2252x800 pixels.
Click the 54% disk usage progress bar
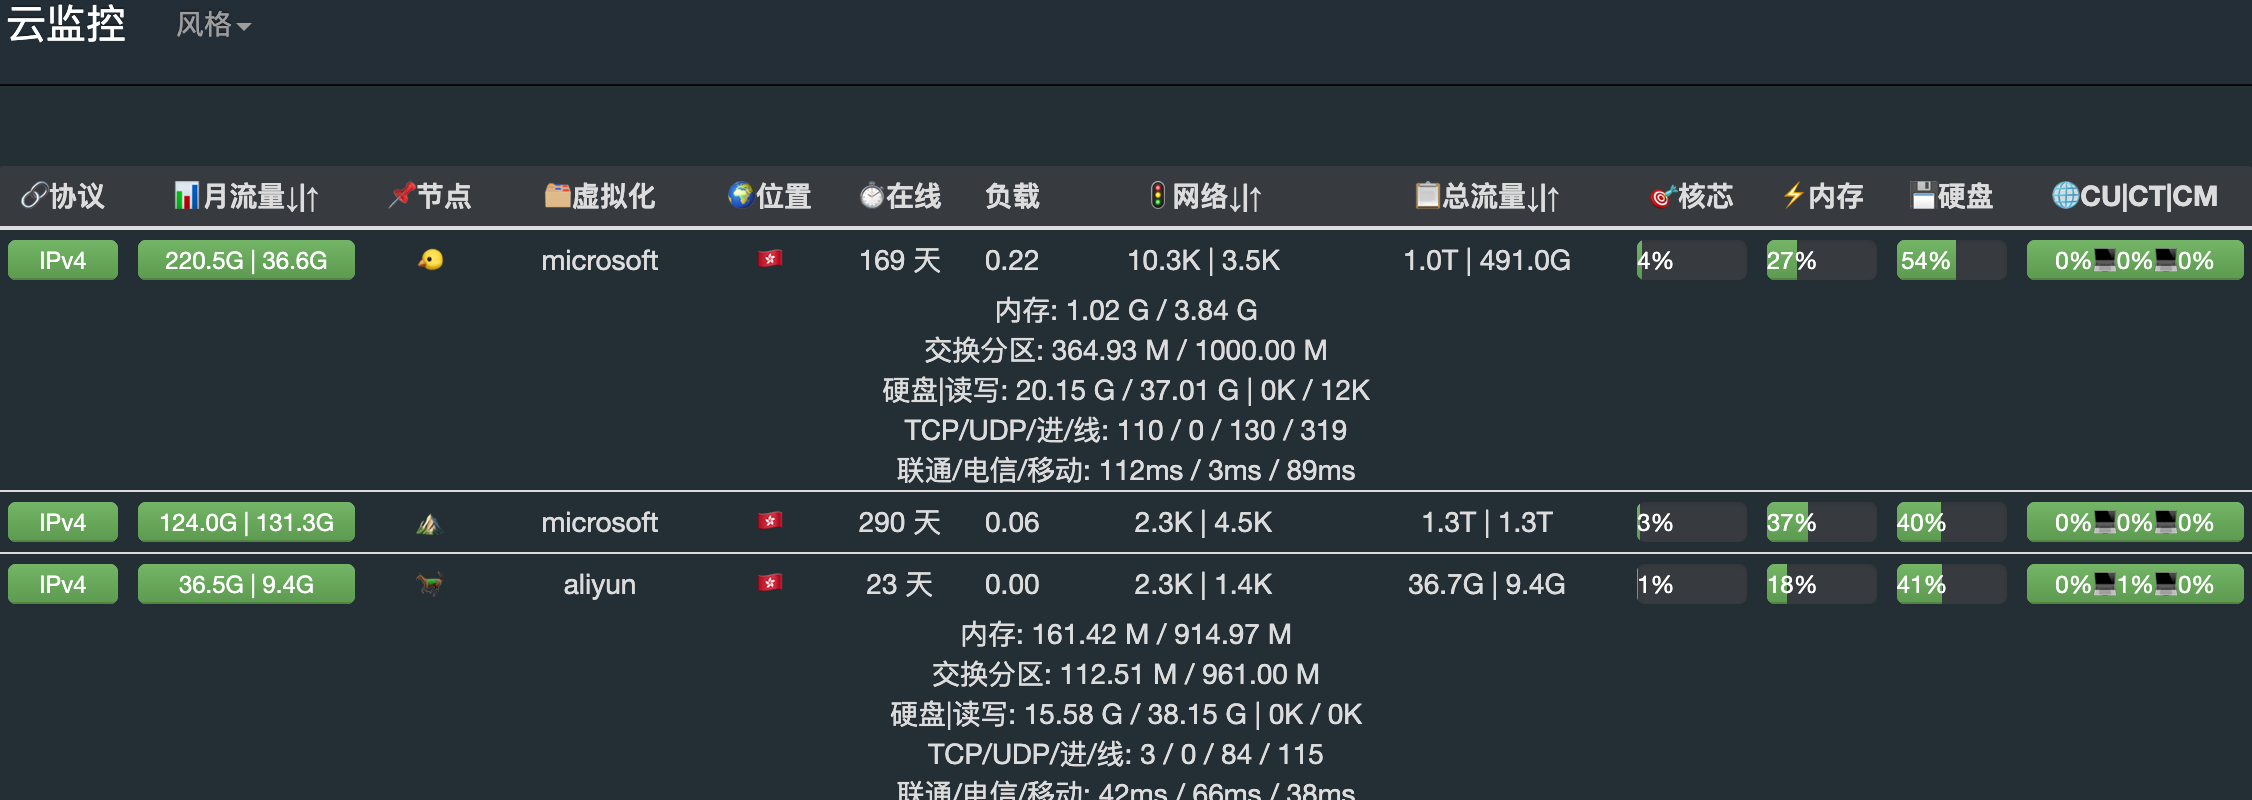(x=1951, y=261)
